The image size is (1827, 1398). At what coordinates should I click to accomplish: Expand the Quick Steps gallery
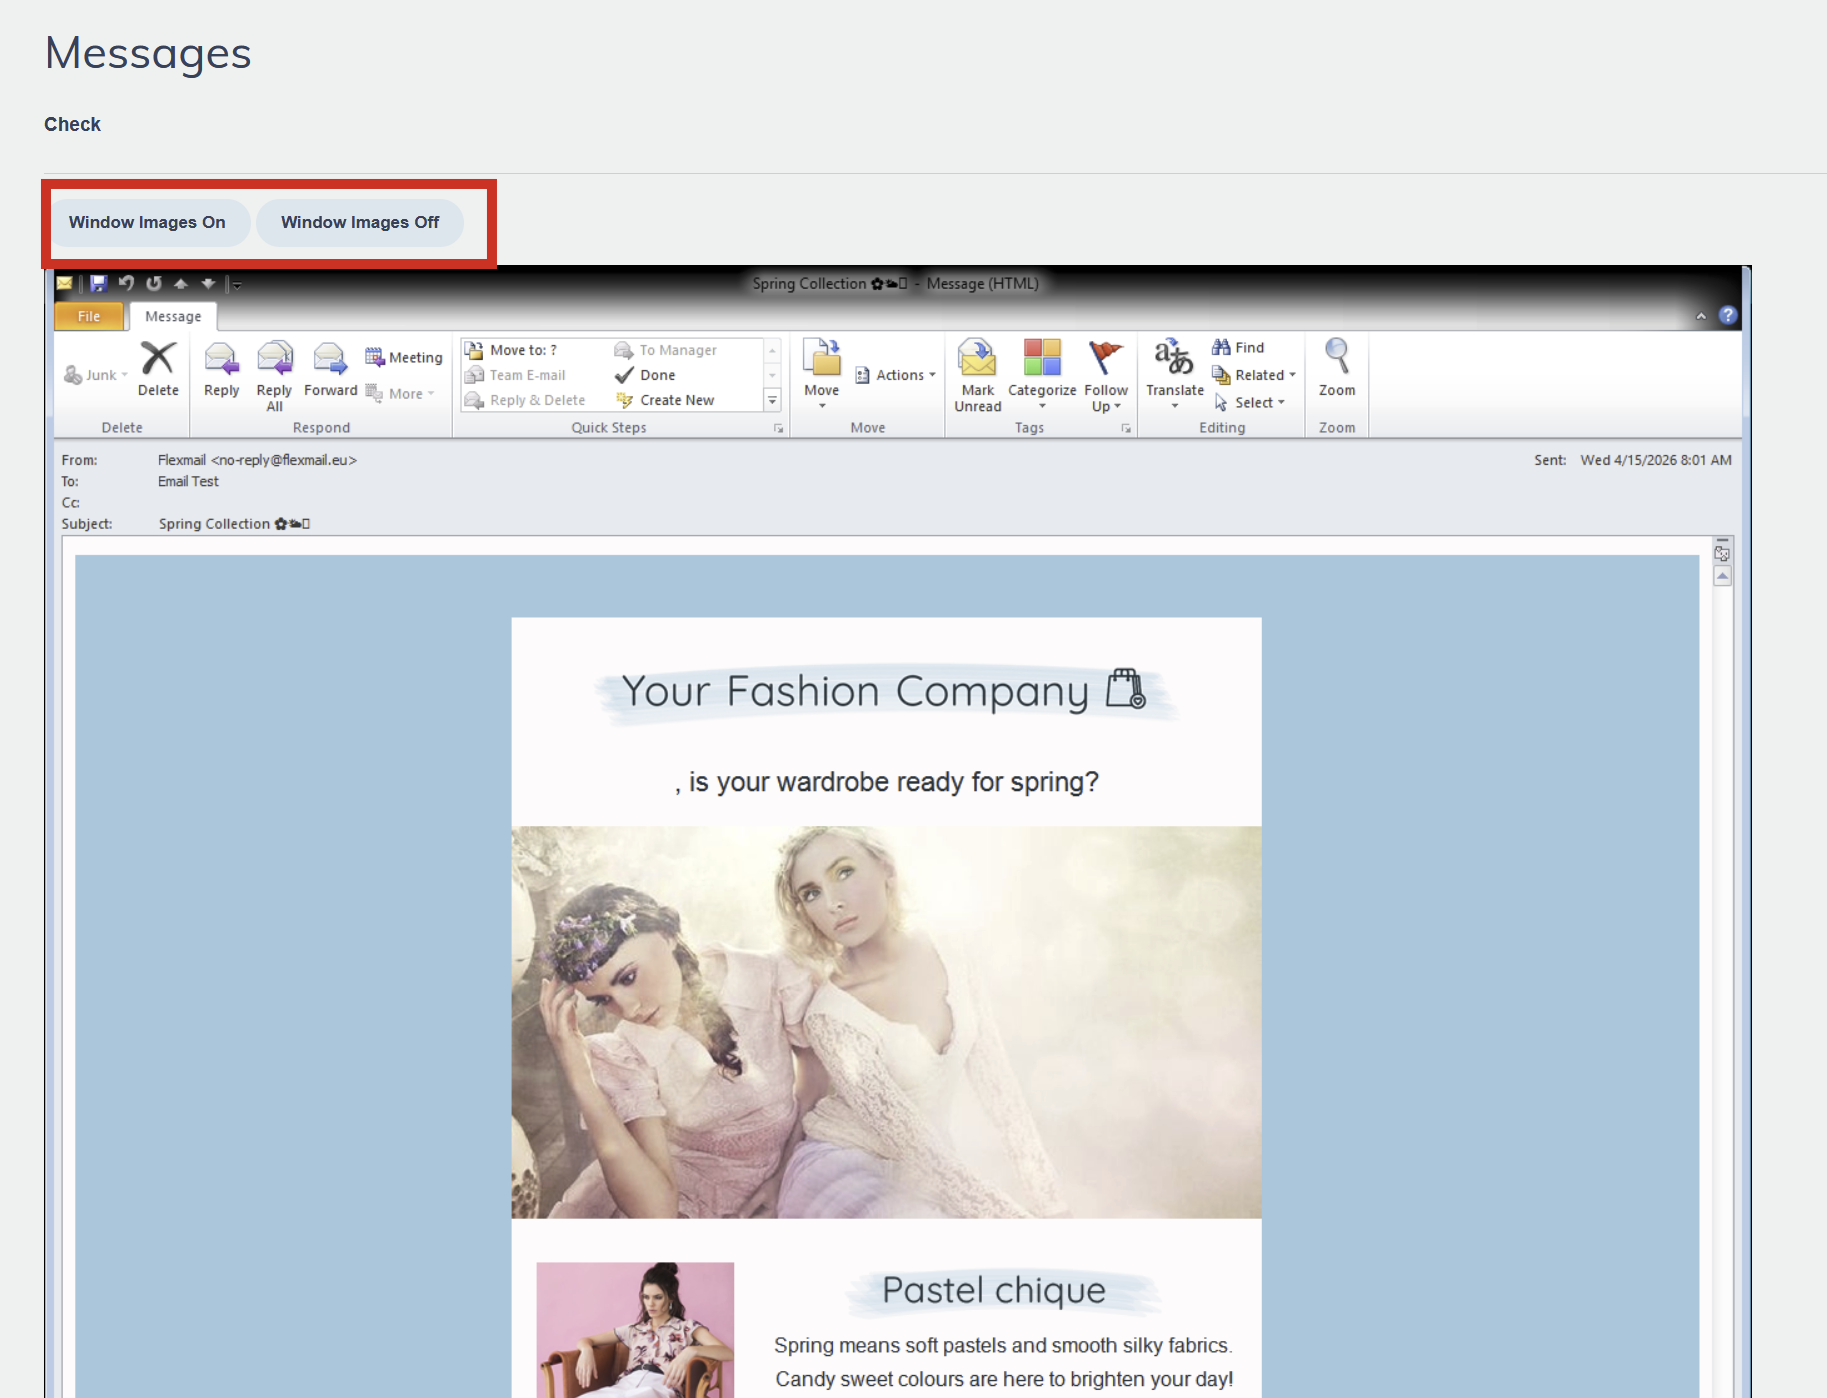772,400
